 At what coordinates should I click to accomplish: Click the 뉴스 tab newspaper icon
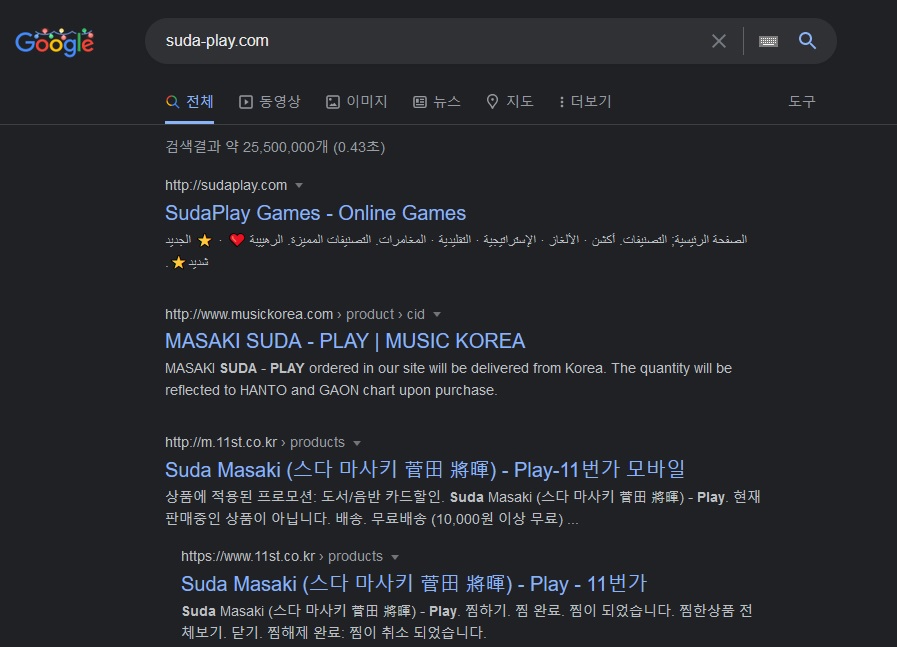click(419, 102)
